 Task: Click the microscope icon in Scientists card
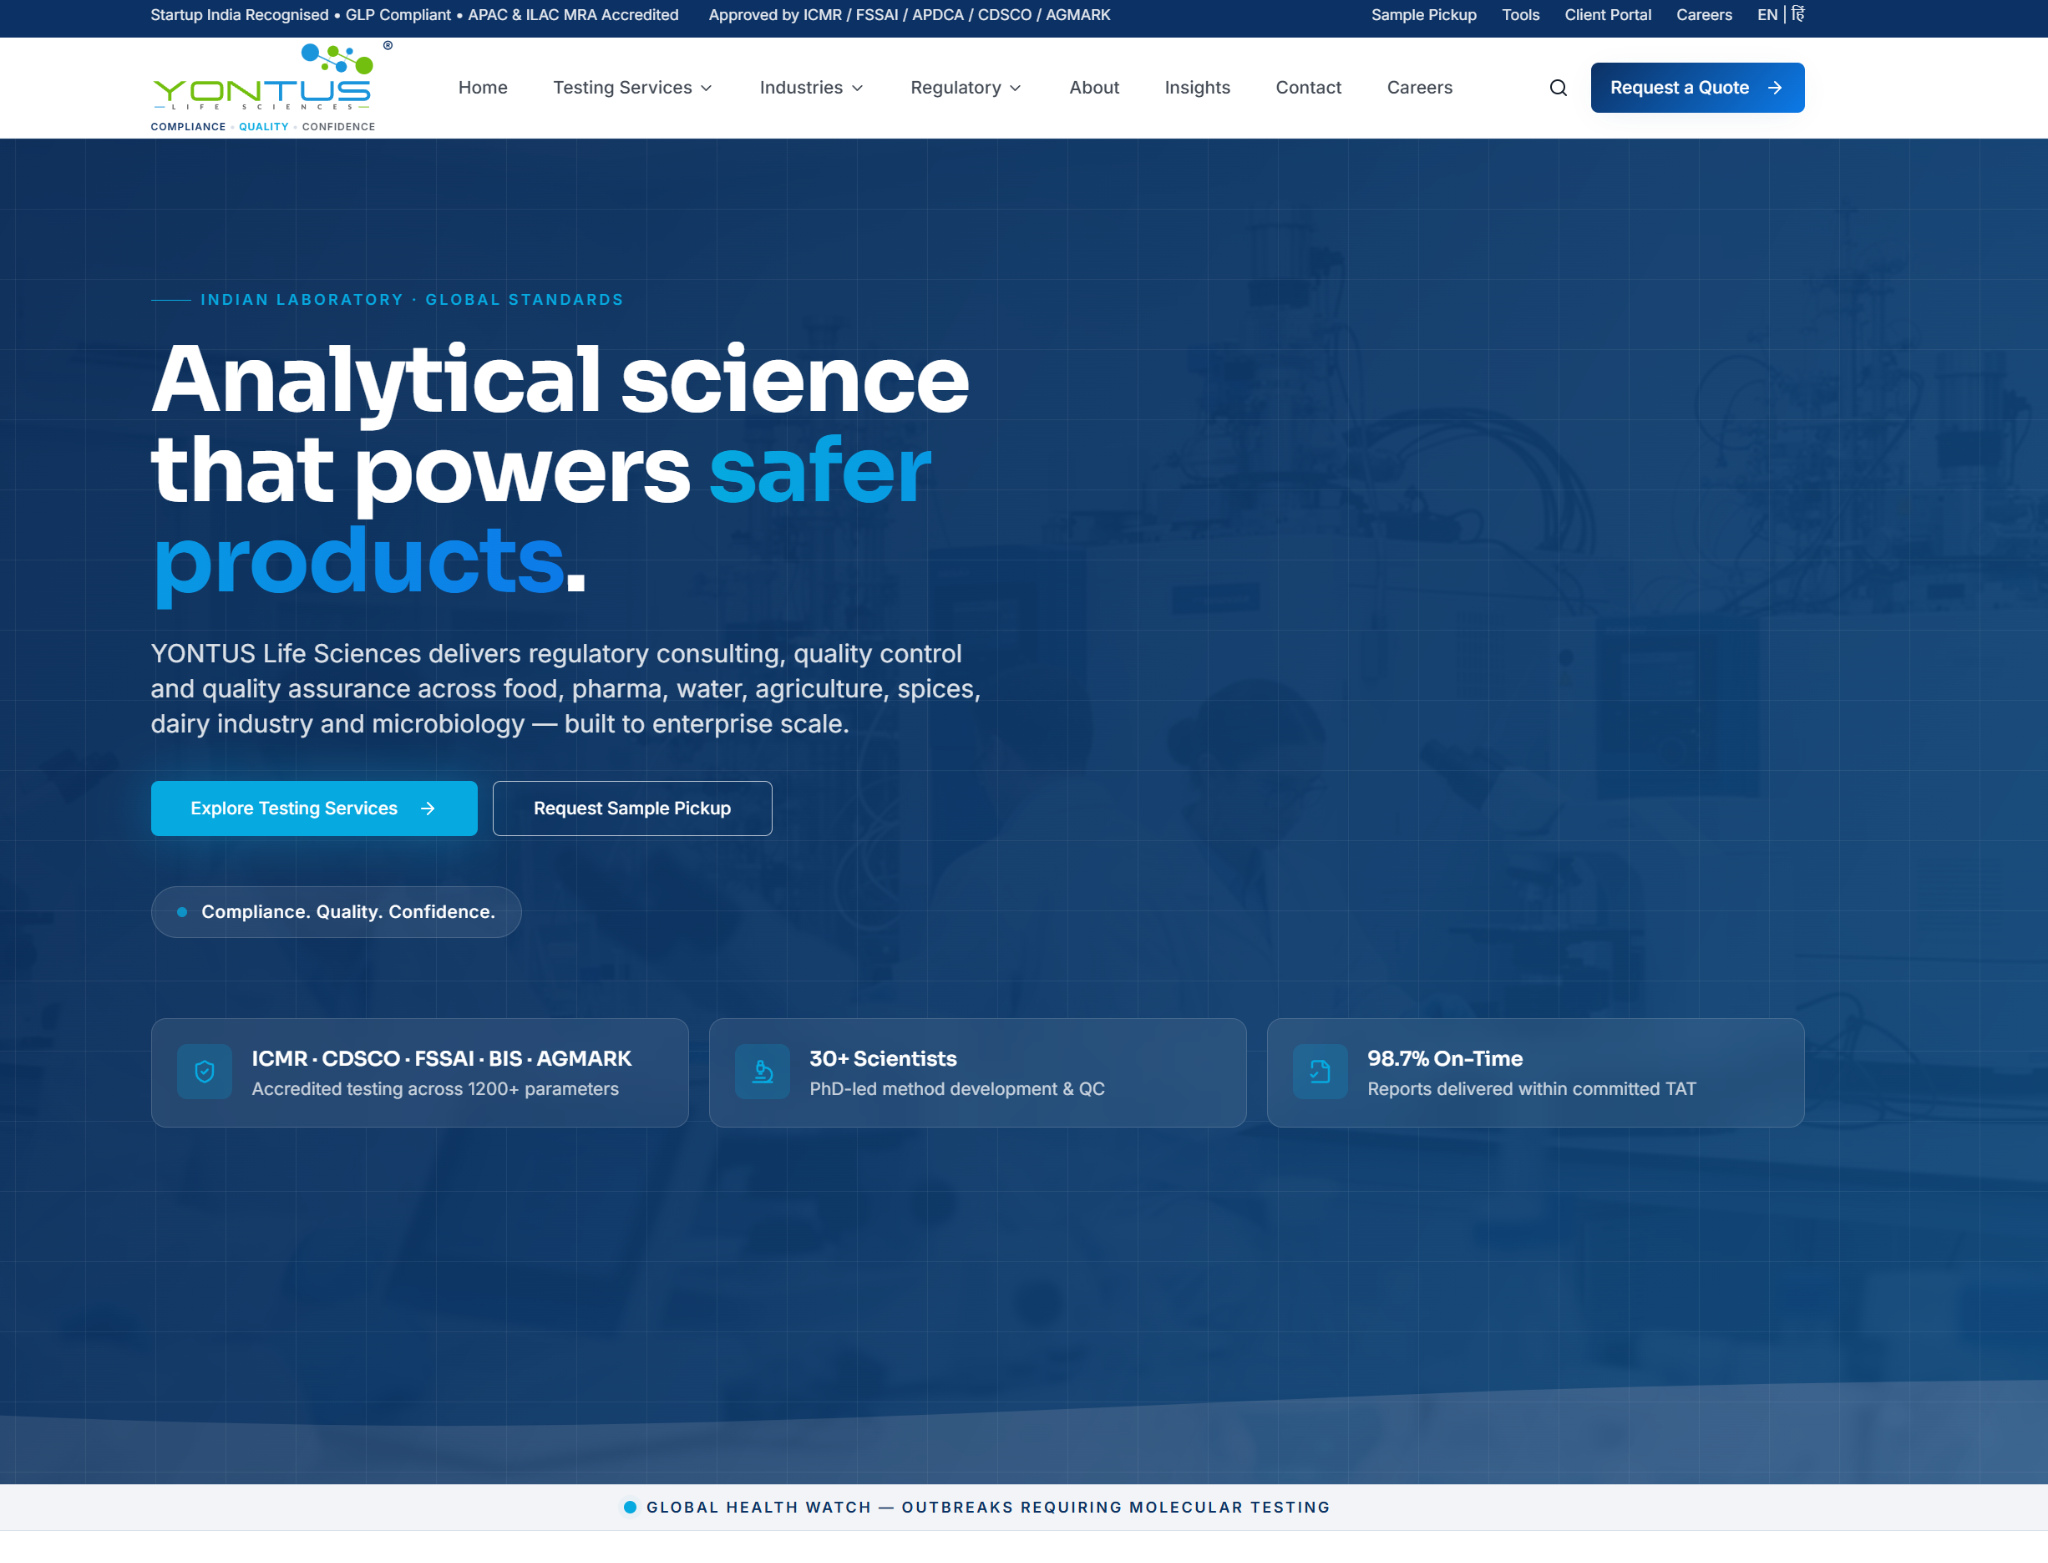click(x=763, y=1072)
